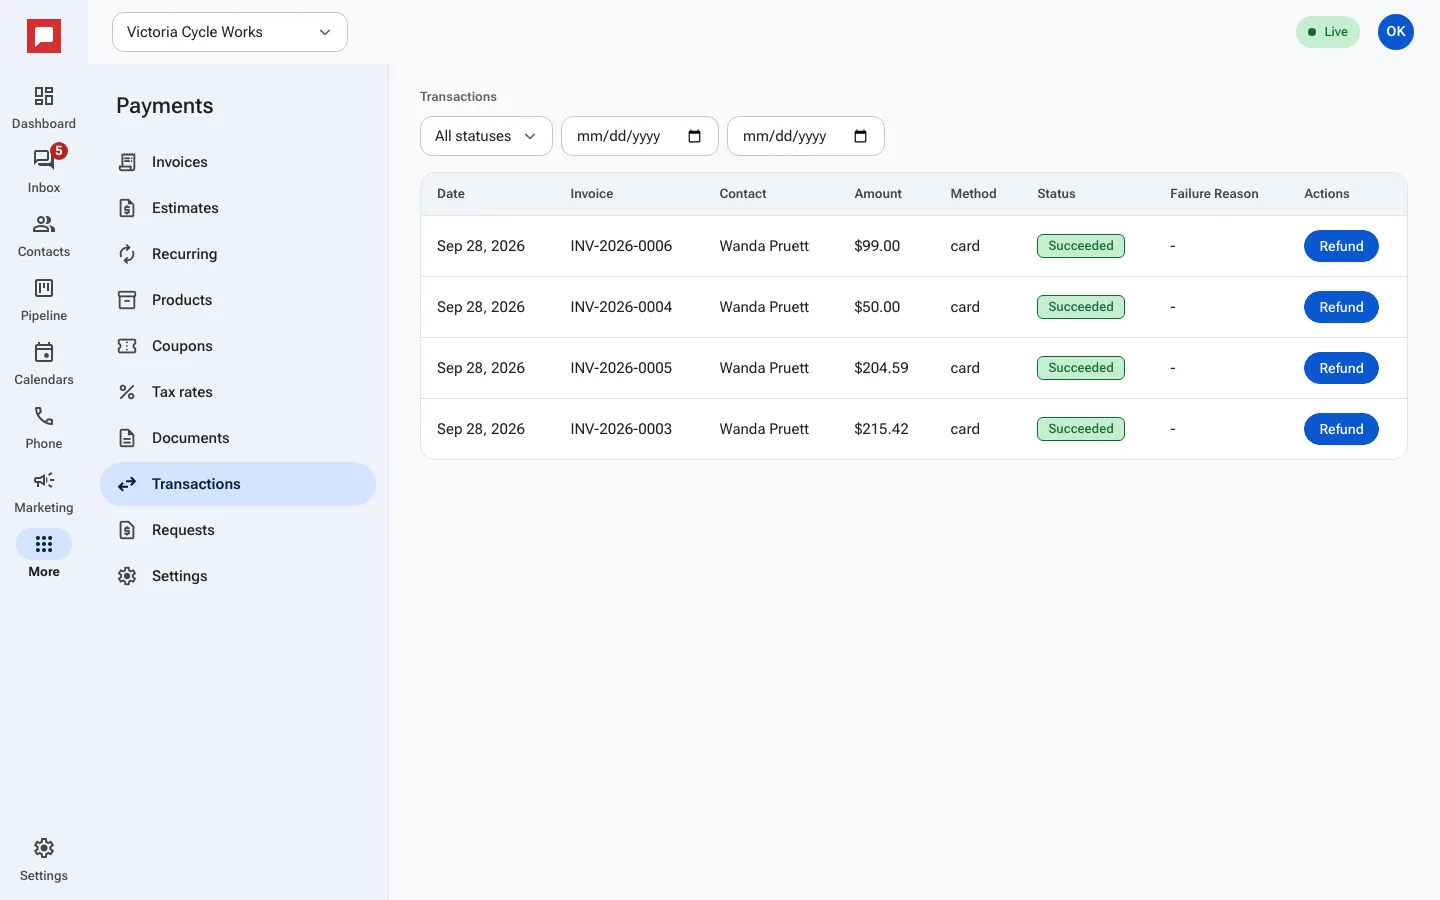This screenshot has height=900, width=1440.
Task: Select Documents in Payments menu
Action: tap(238, 438)
